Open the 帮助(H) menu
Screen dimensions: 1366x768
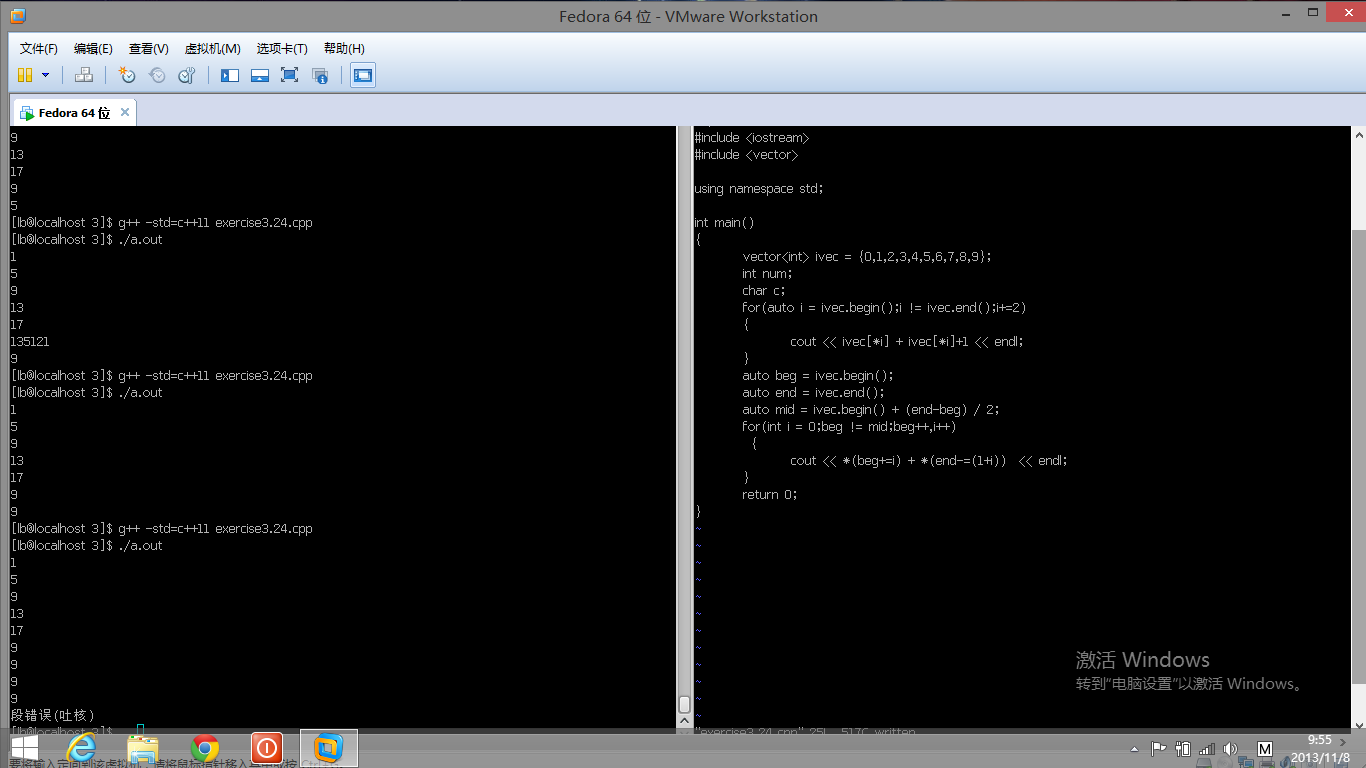coord(343,48)
